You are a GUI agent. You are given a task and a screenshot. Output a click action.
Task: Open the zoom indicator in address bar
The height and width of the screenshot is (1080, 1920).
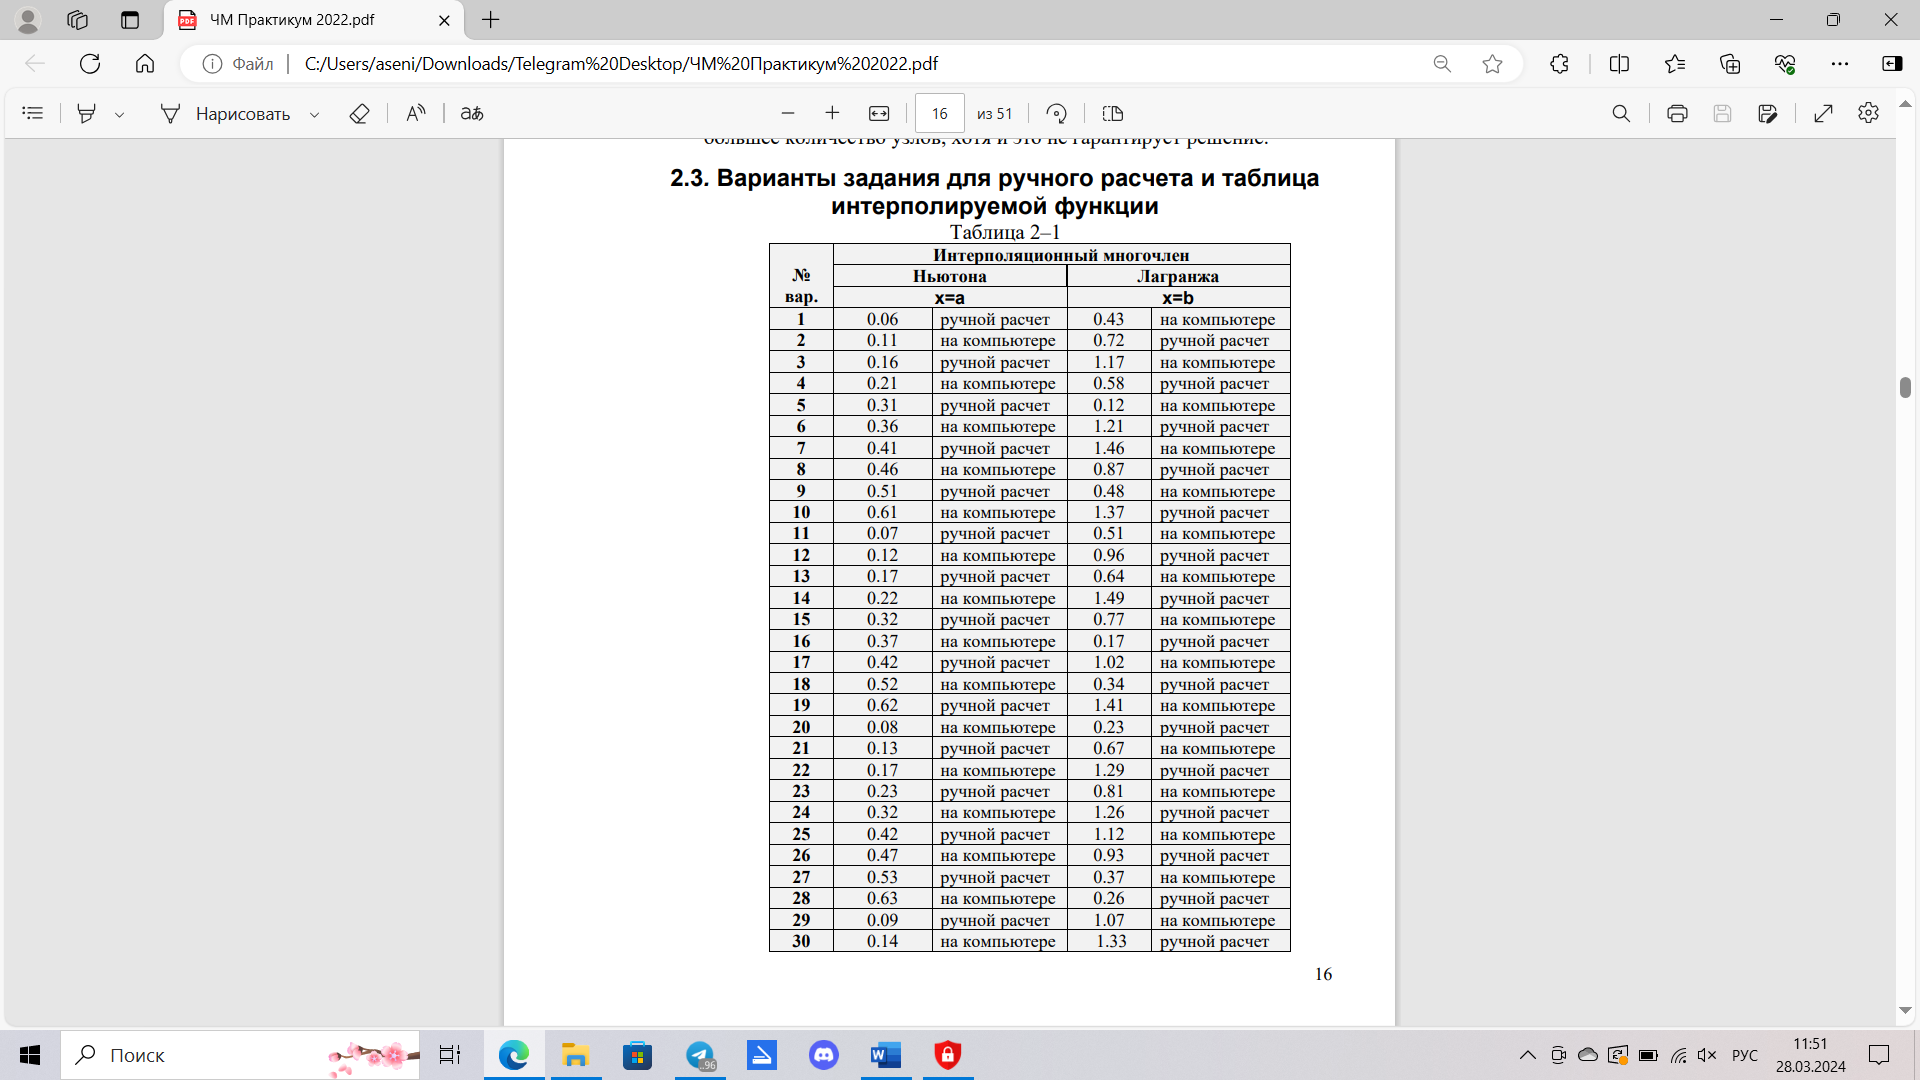pos(1442,63)
